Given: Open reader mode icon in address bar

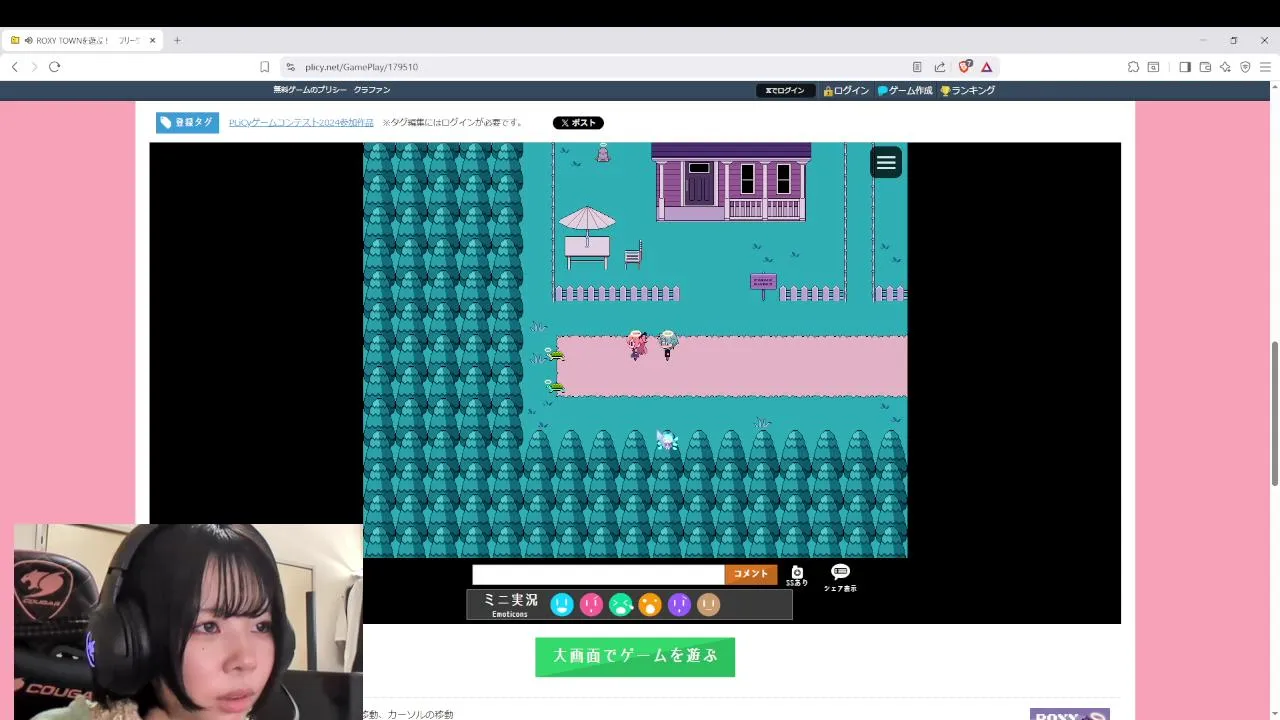Looking at the screenshot, I should point(917,67).
